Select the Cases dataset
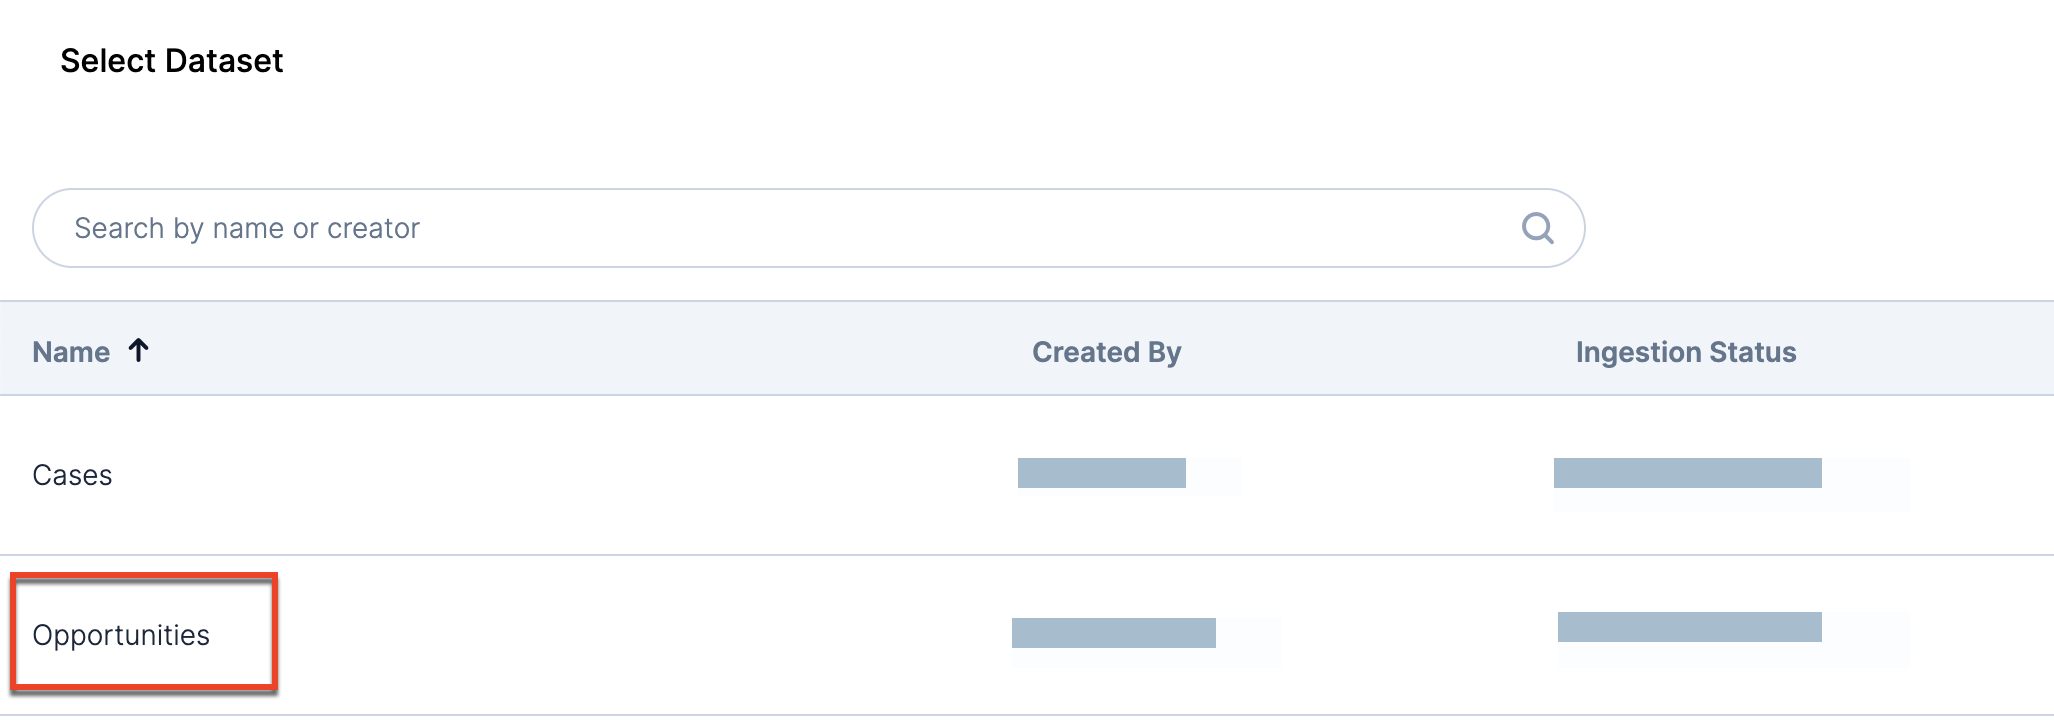Viewport: 2054px width, 720px height. [72, 475]
